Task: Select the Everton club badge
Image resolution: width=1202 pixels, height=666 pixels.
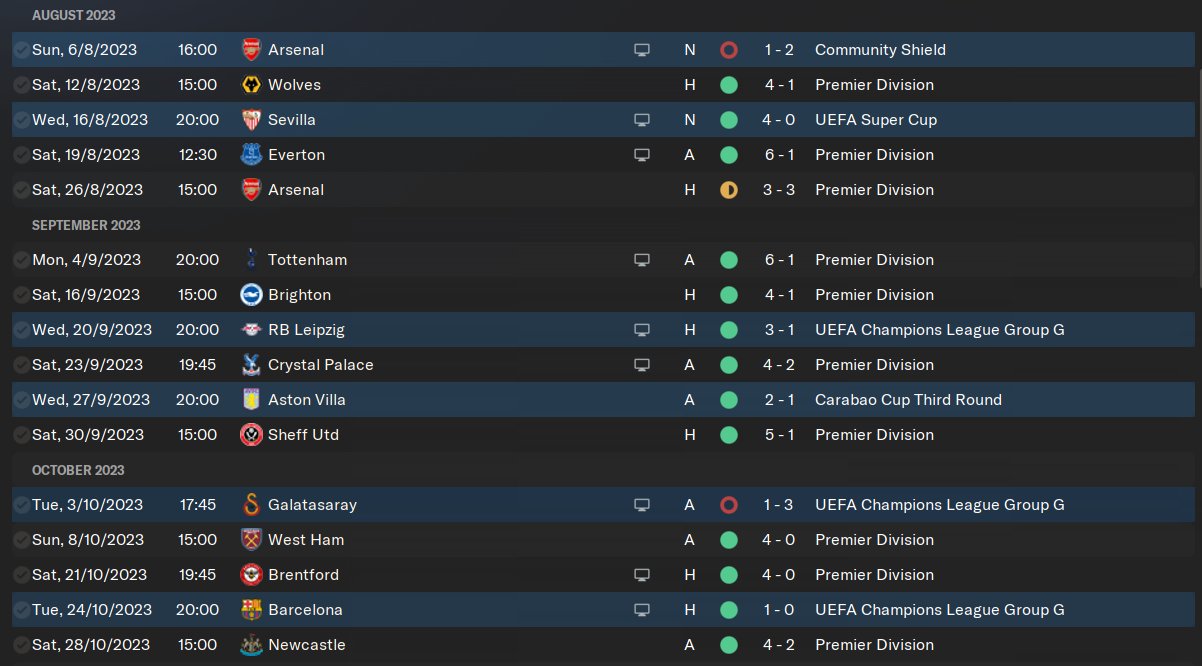Action: (251, 155)
